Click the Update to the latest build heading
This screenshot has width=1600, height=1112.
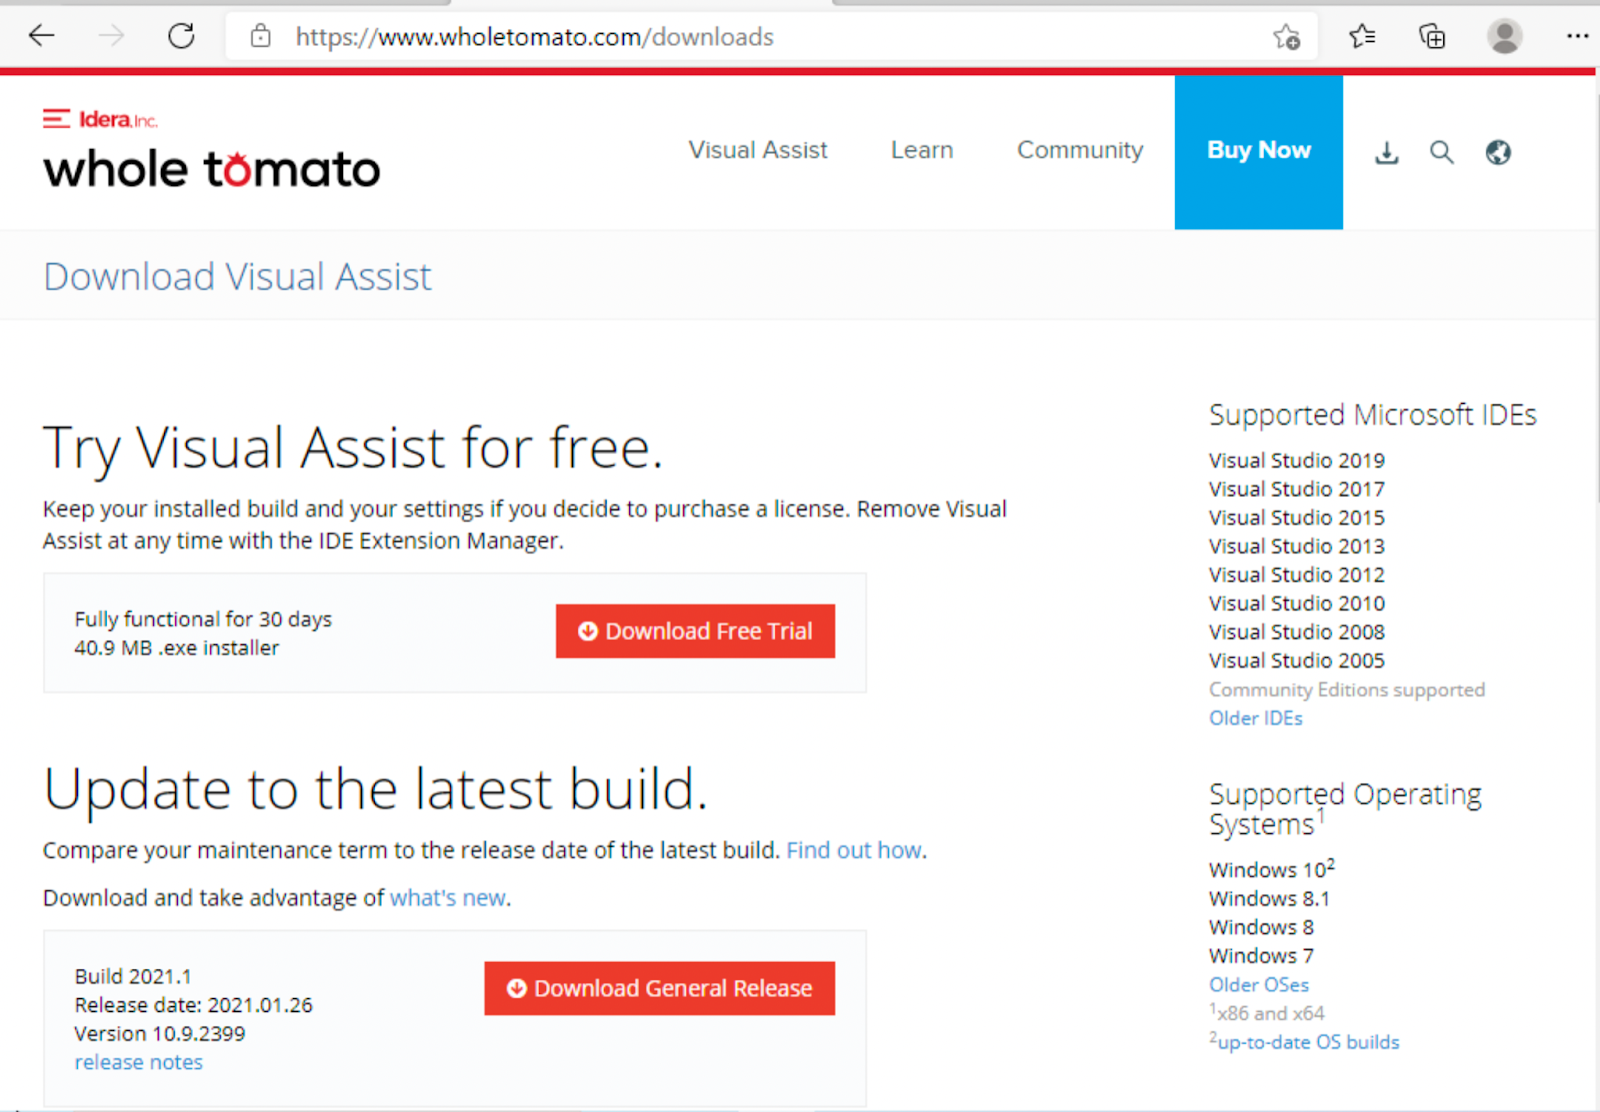pos(375,789)
